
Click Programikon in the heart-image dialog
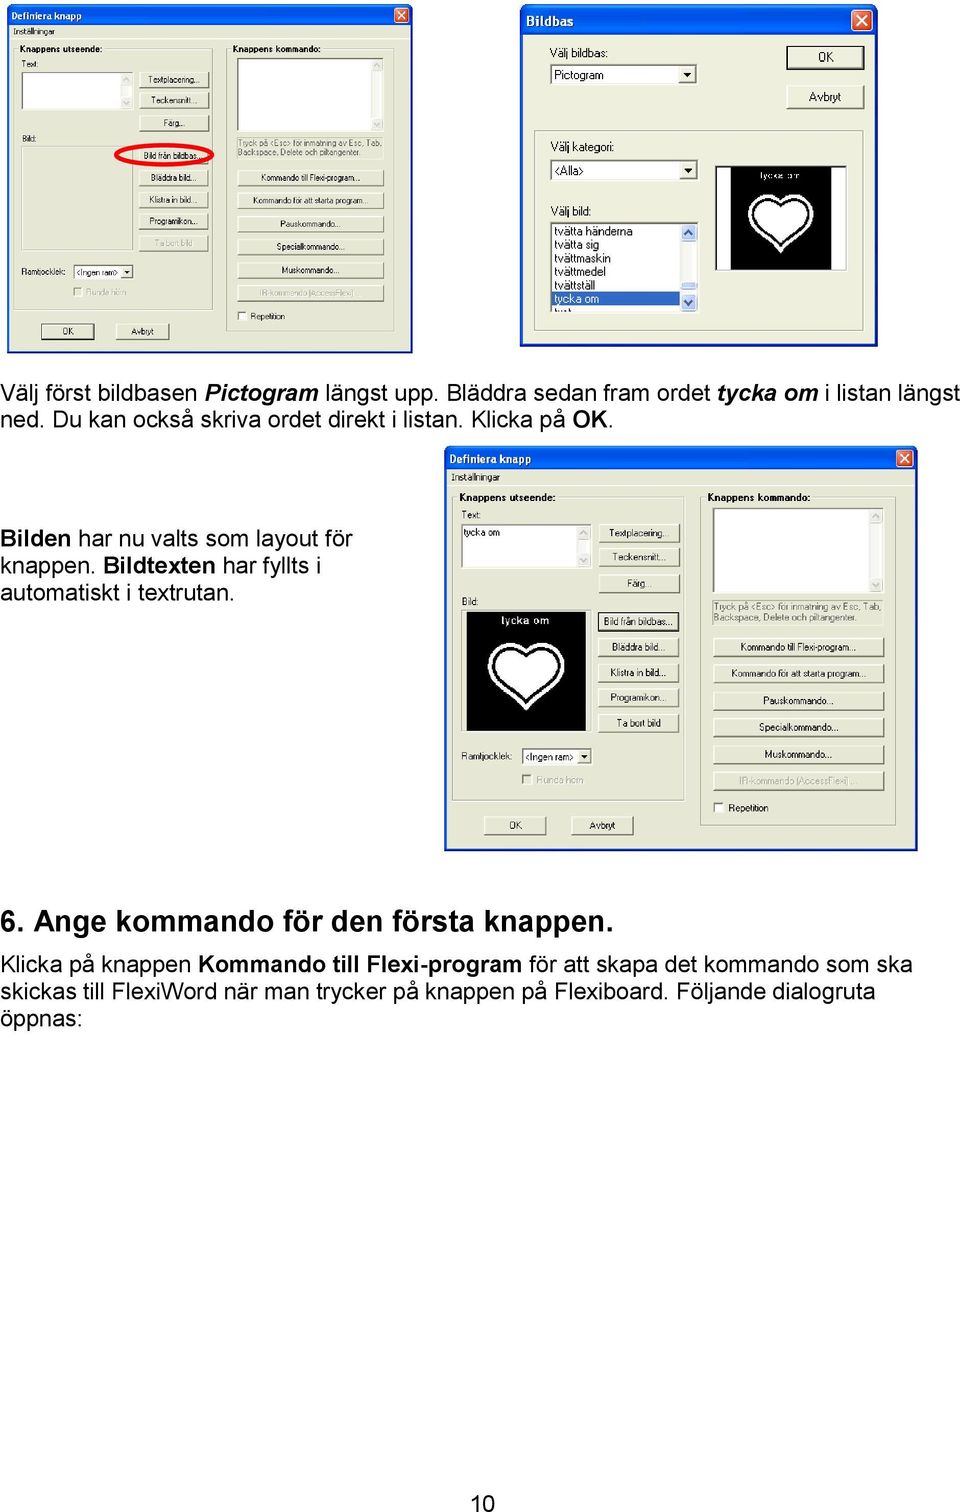click(638, 697)
